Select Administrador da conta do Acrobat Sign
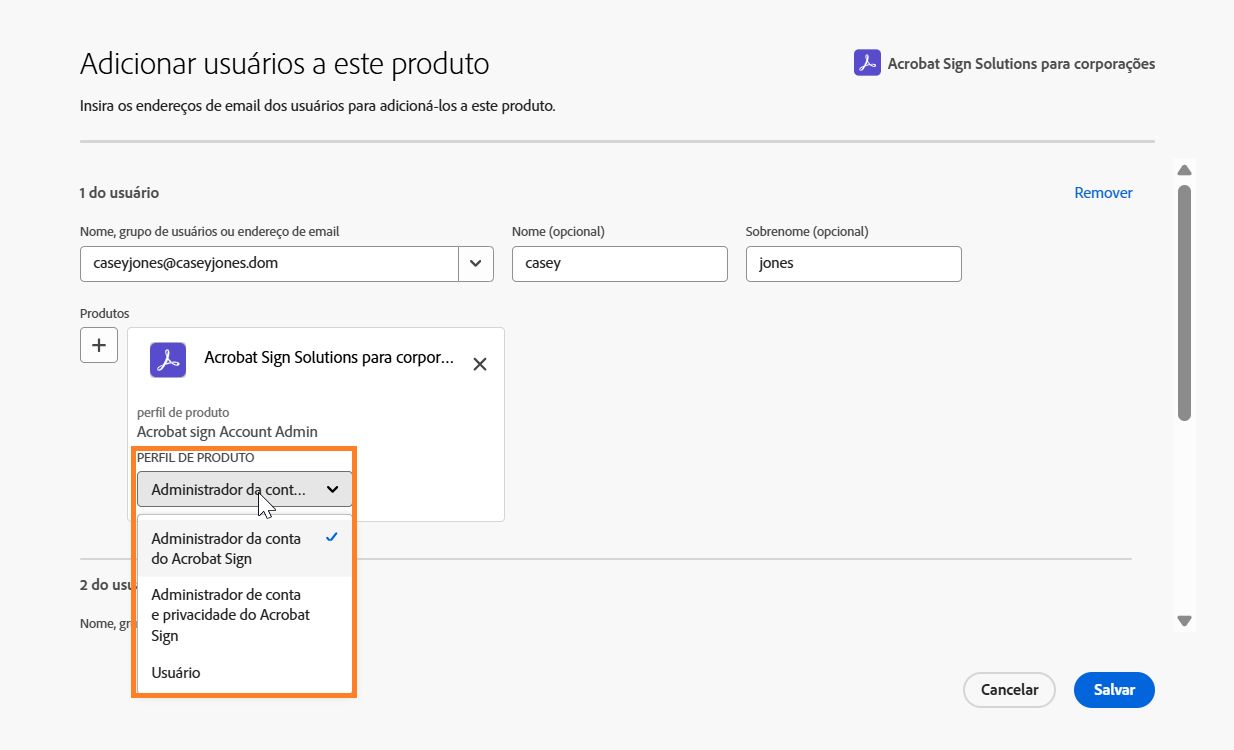This screenshot has height=750, width=1234. click(x=225, y=548)
